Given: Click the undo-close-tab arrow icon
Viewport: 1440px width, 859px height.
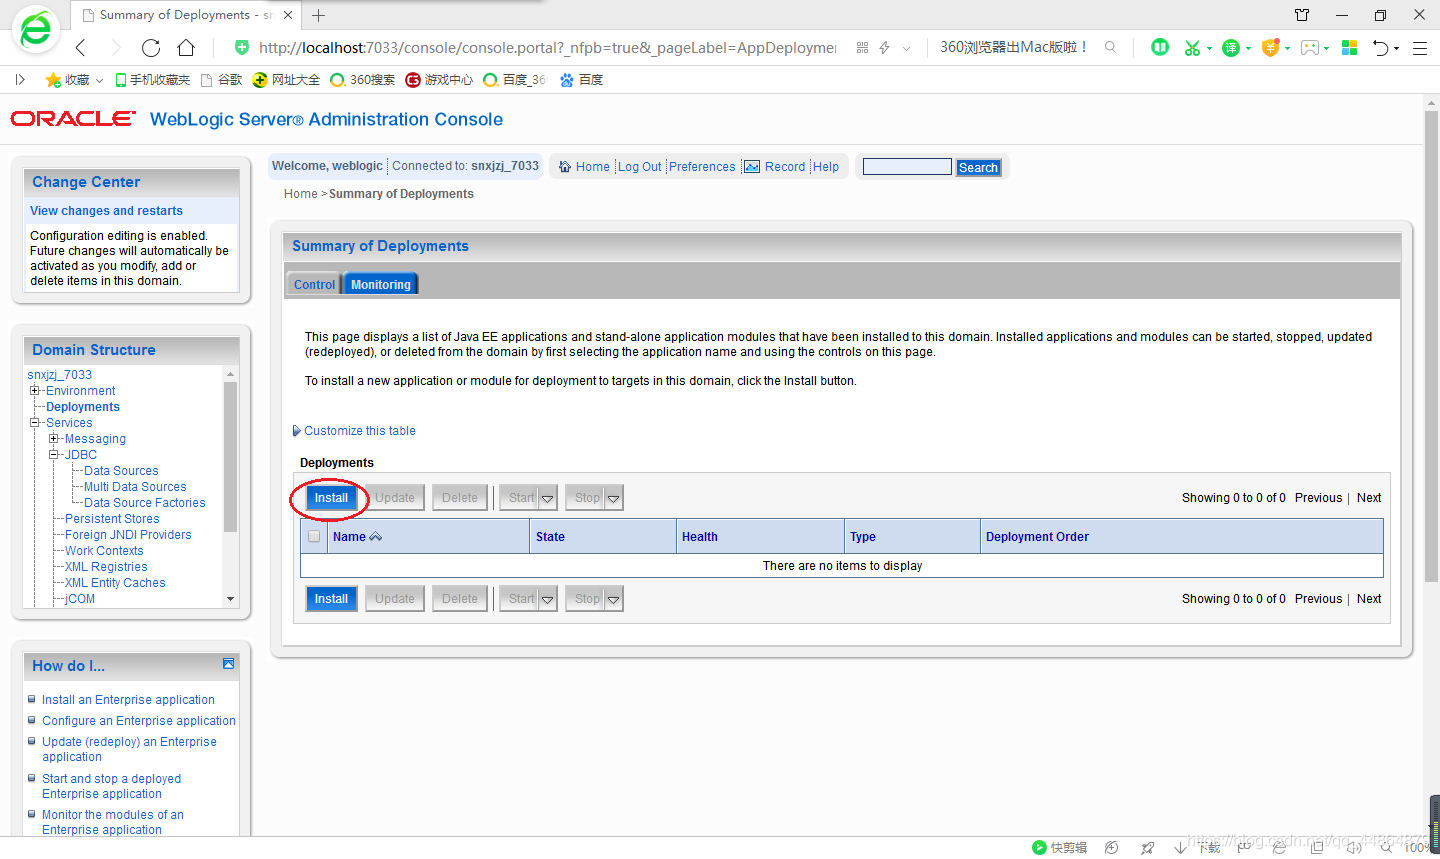Looking at the screenshot, I should [x=1380, y=47].
